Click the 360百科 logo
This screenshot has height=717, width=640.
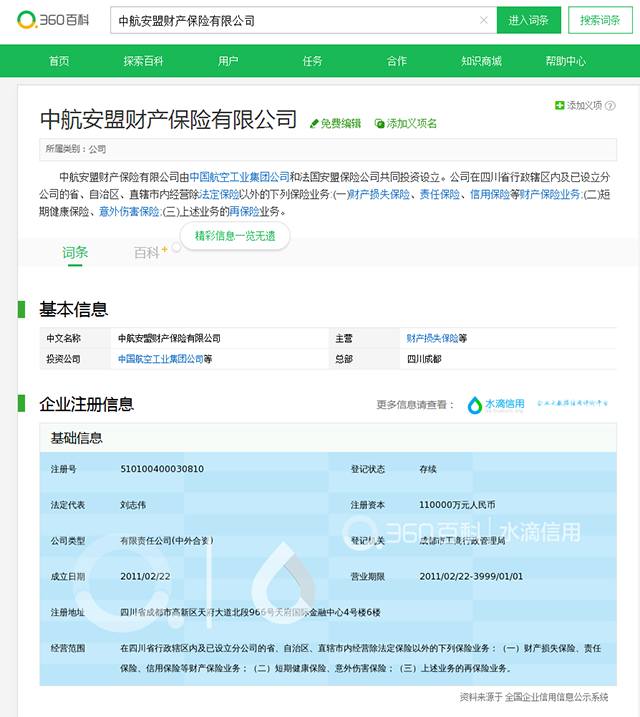[53, 20]
